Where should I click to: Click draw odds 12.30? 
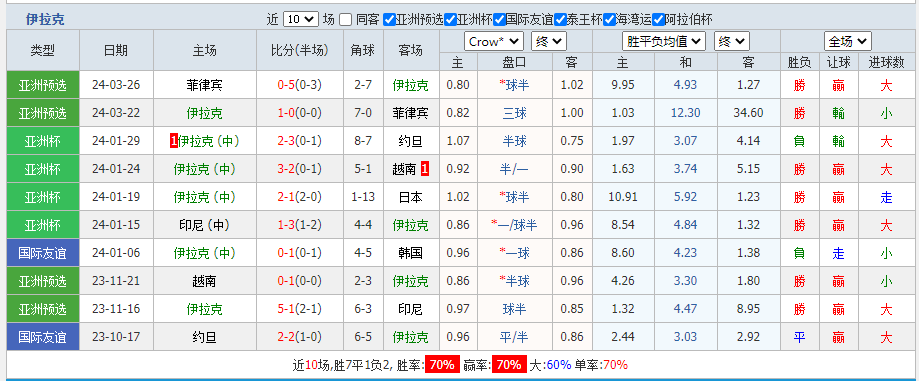686,113
